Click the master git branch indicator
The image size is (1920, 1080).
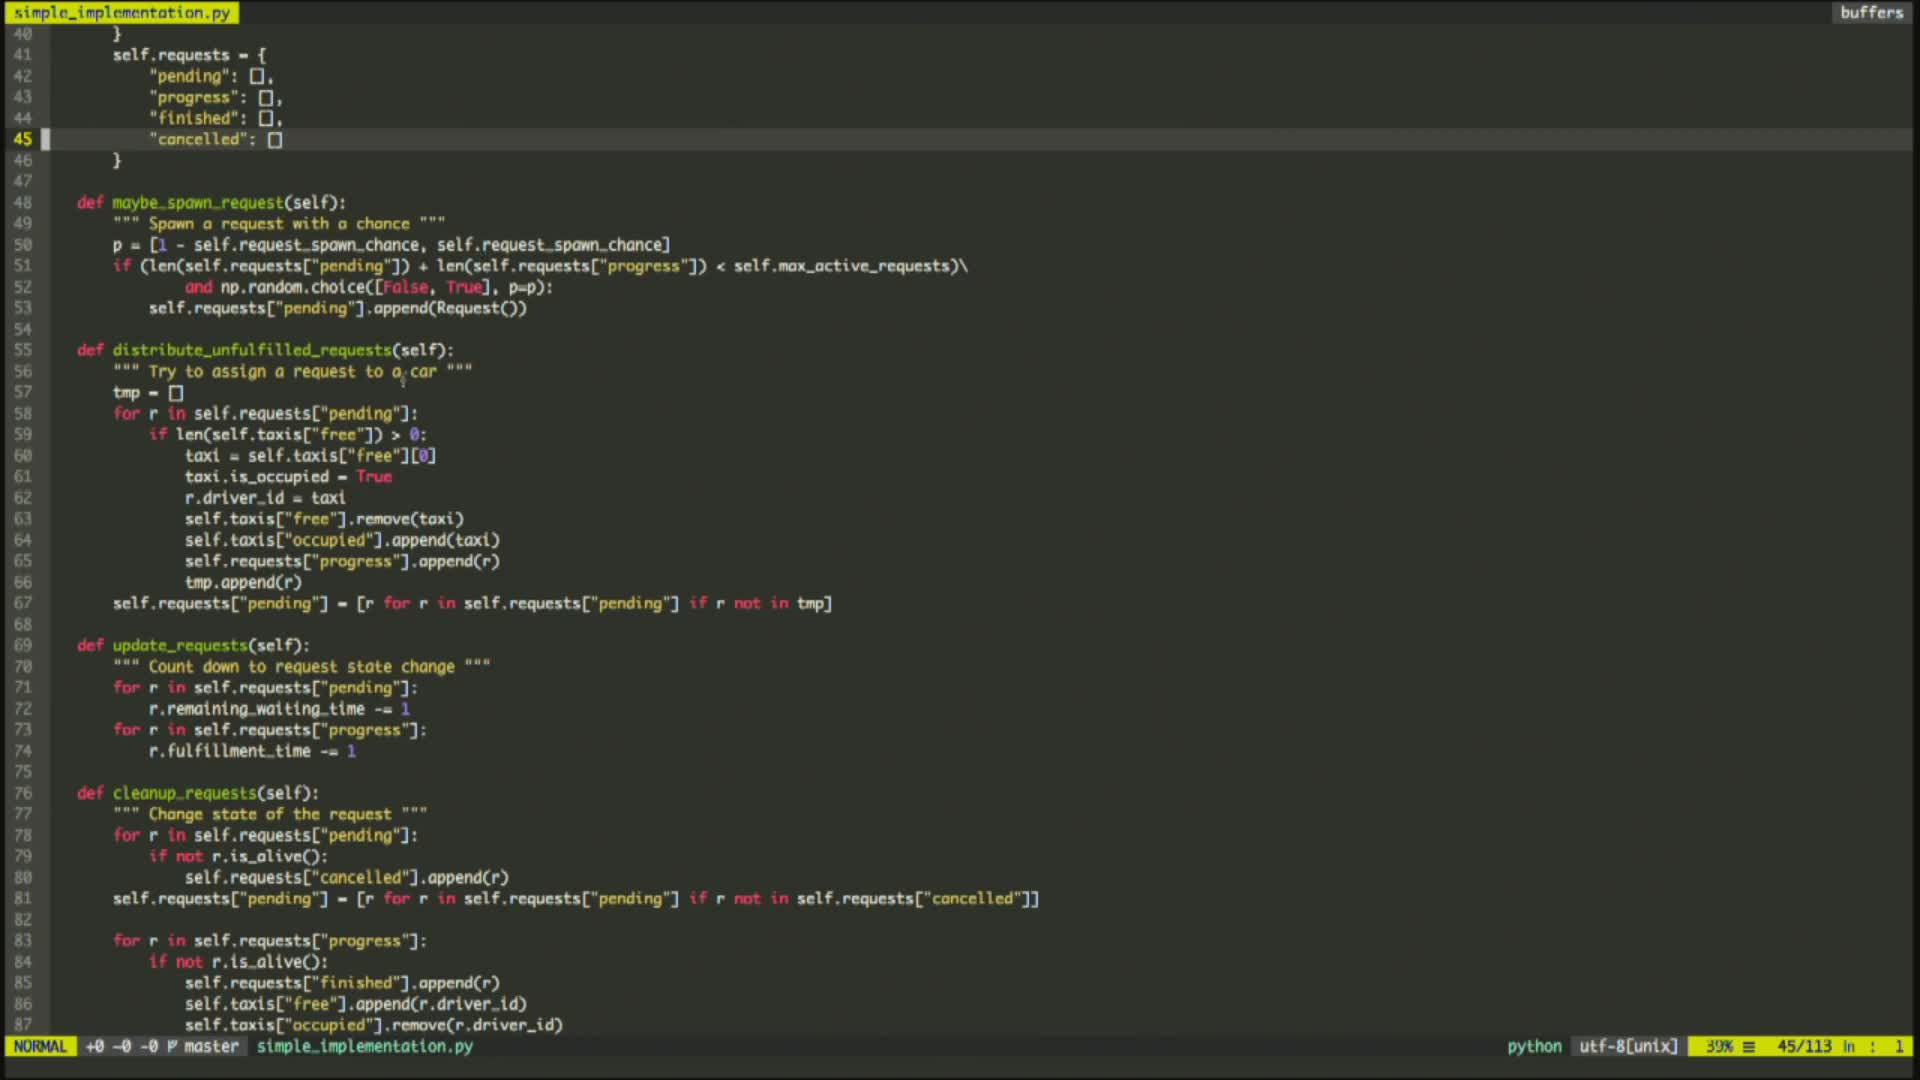coord(203,1046)
